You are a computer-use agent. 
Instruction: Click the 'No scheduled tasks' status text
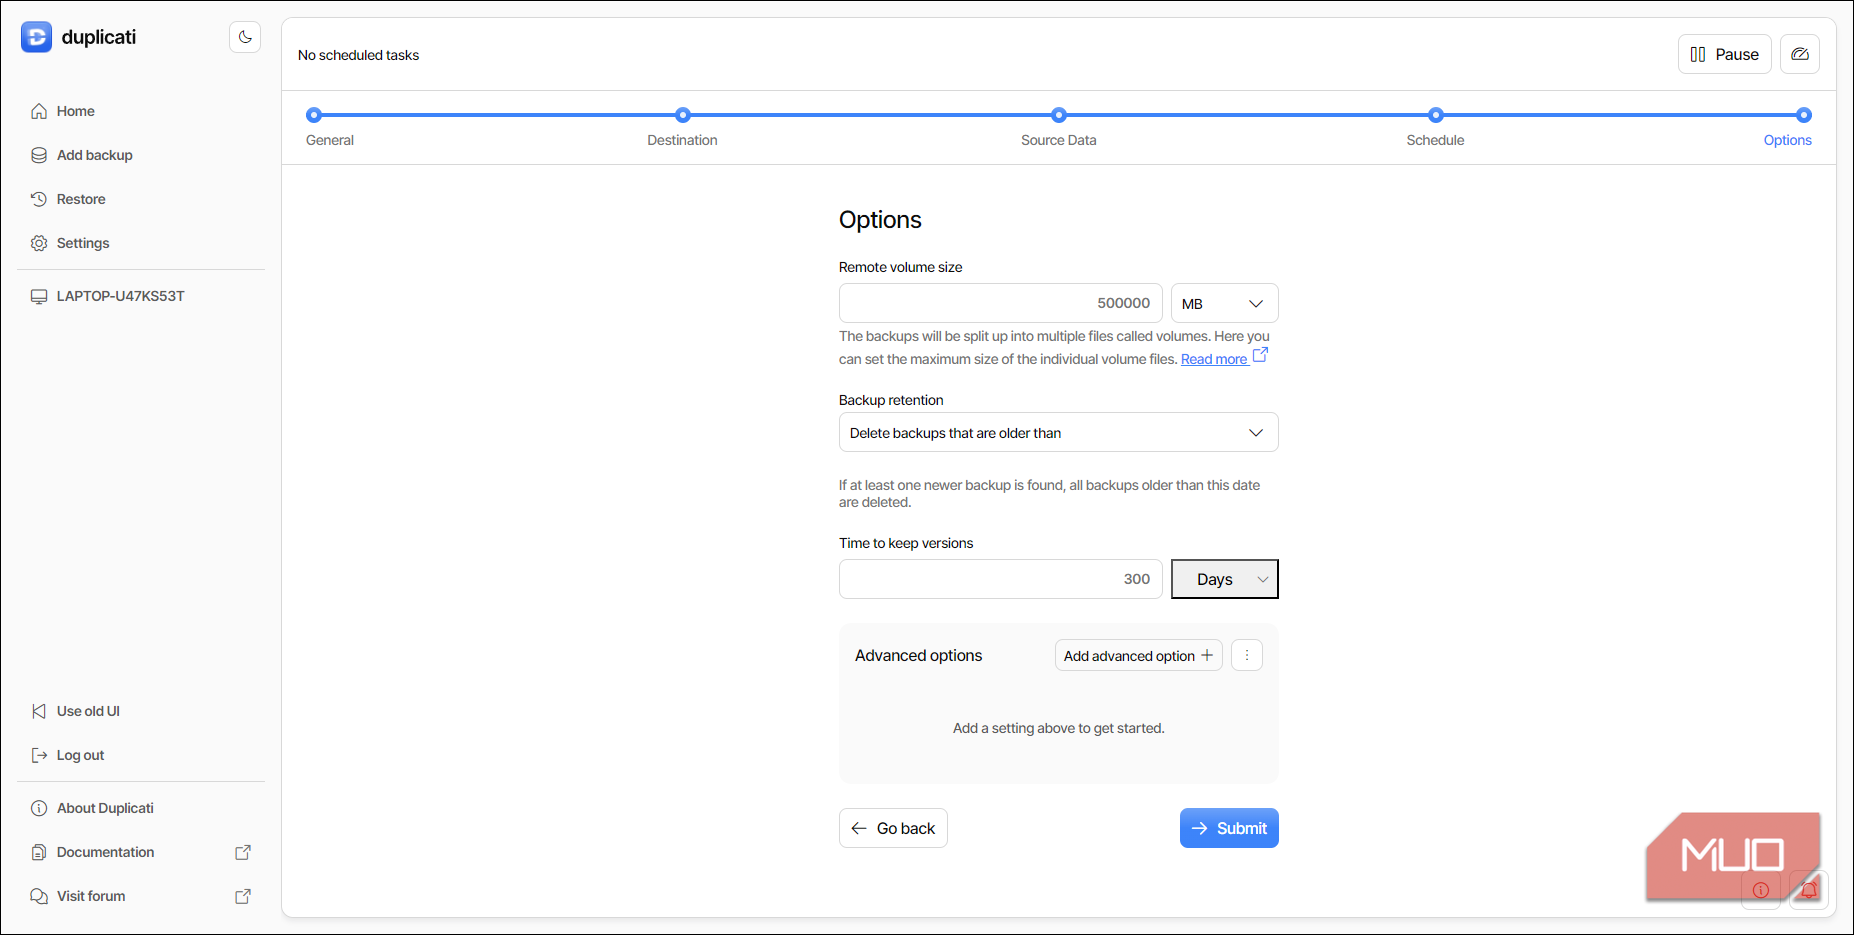point(358,55)
